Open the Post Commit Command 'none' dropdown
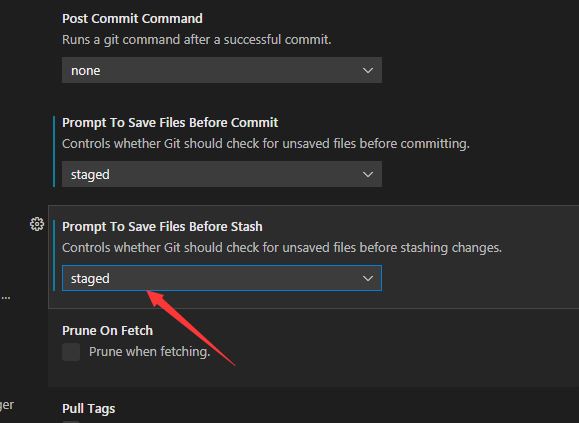The width and height of the screenshot is (579, 423). point(222,70)
